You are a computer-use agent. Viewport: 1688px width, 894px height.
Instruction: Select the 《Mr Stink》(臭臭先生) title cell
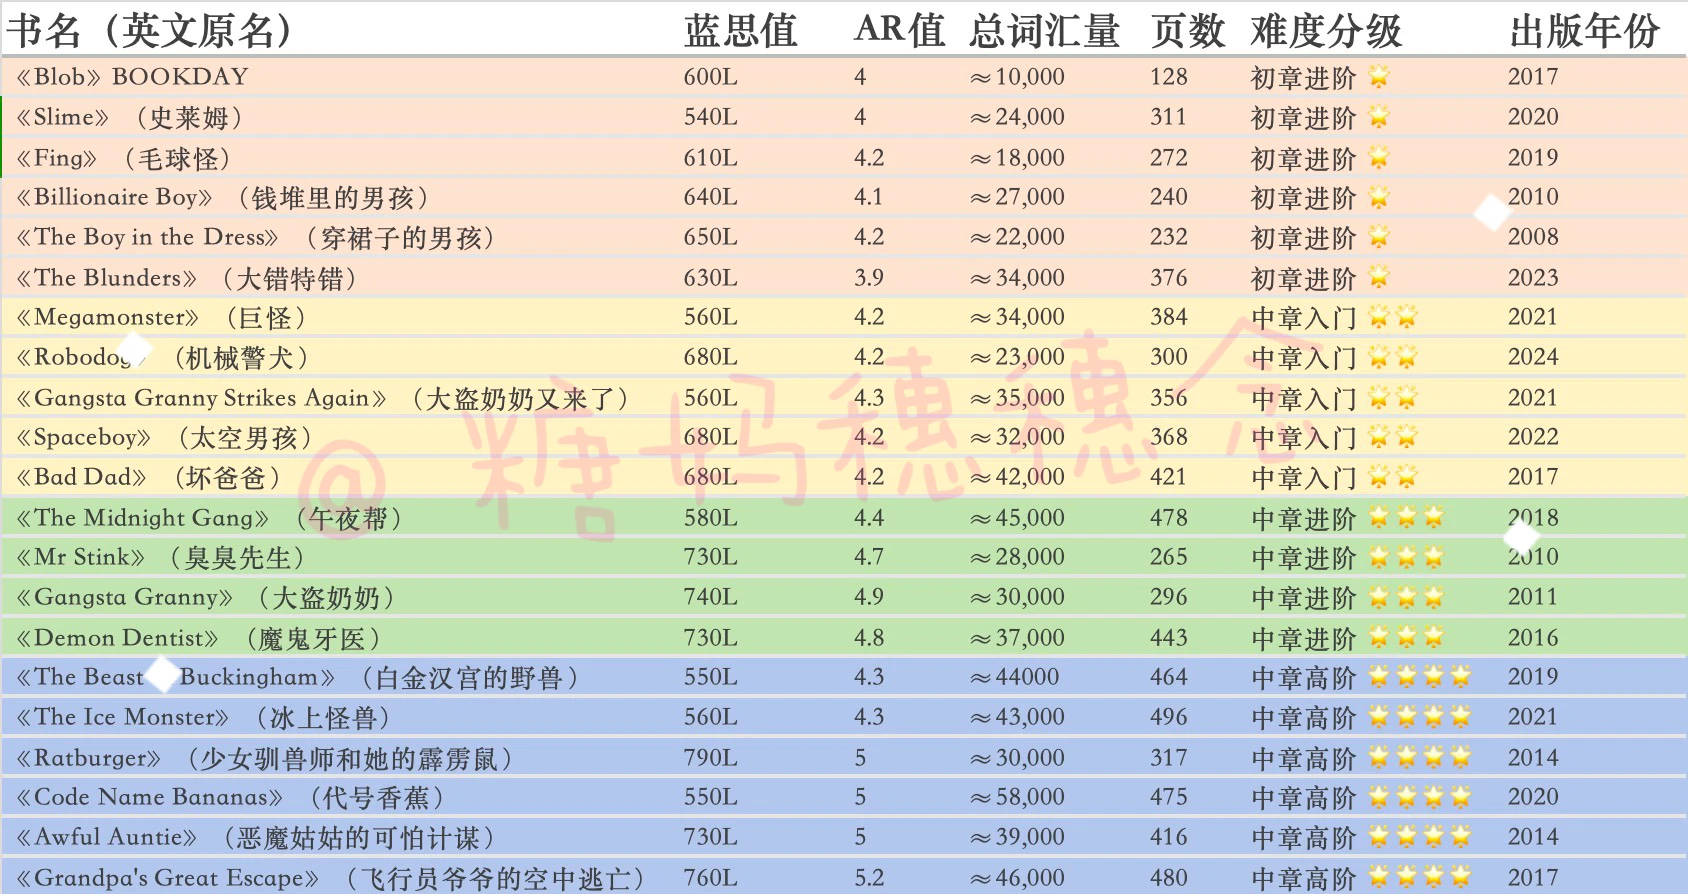[x=160, y=557]
